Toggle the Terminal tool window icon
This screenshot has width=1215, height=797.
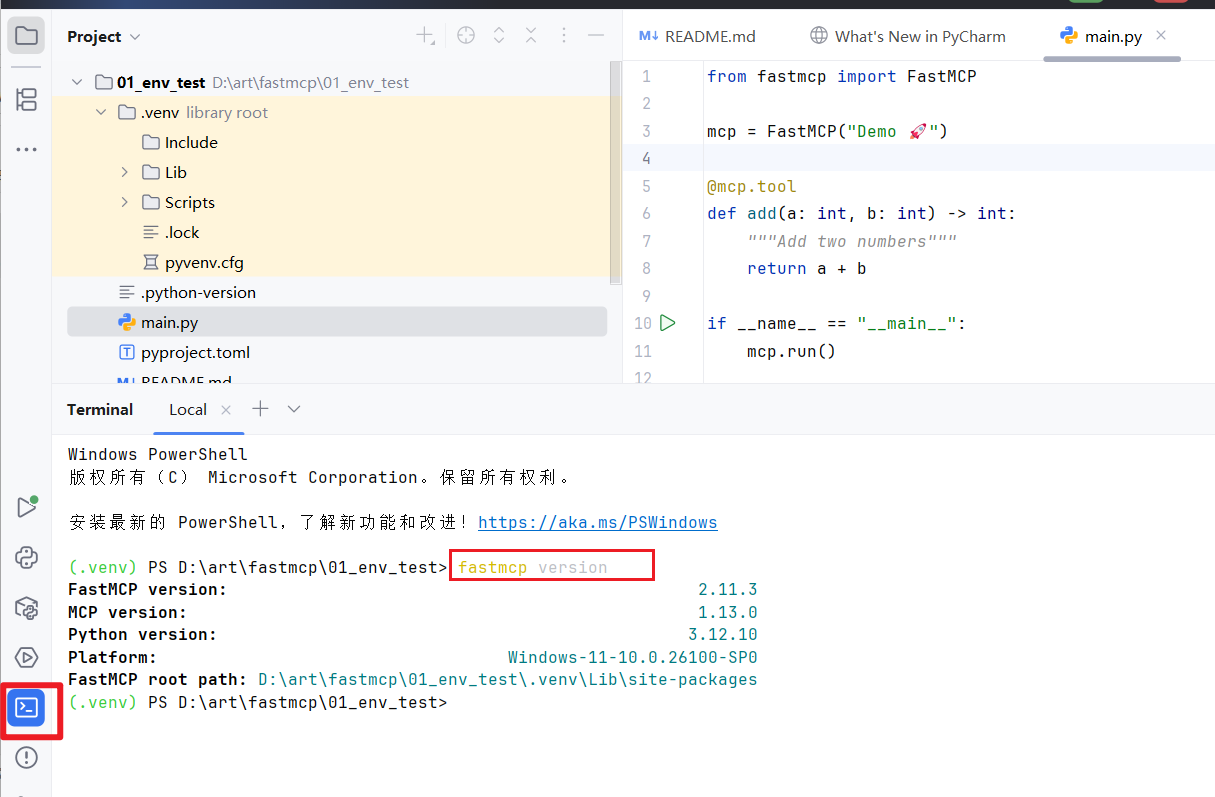pos(26,708)
